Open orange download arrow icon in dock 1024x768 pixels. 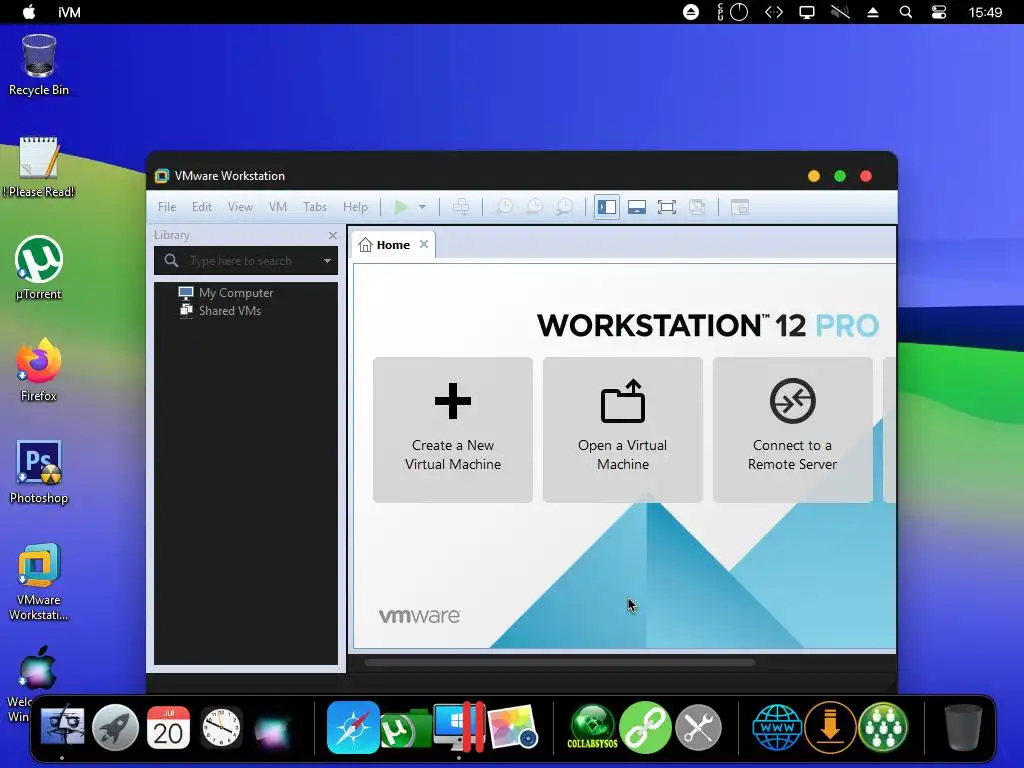[x=830, y=727]
